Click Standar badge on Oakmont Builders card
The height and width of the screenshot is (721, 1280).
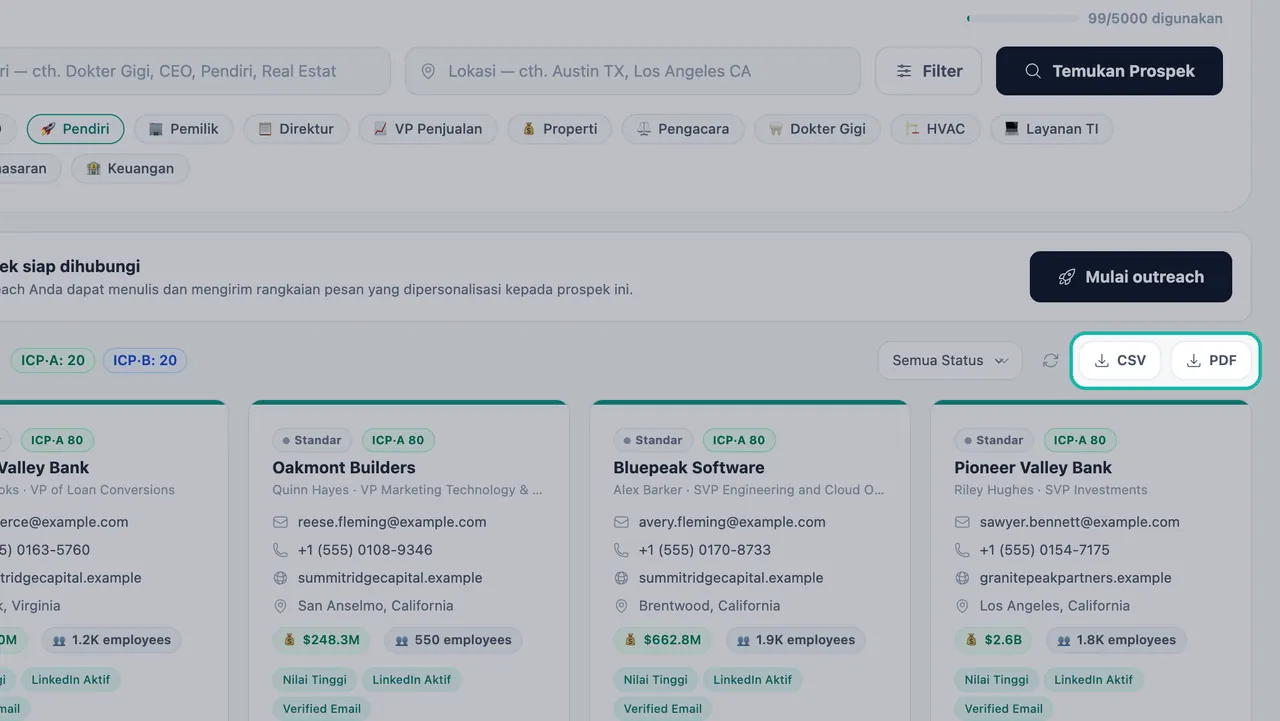pyautogui.click(x=312, y=440)
